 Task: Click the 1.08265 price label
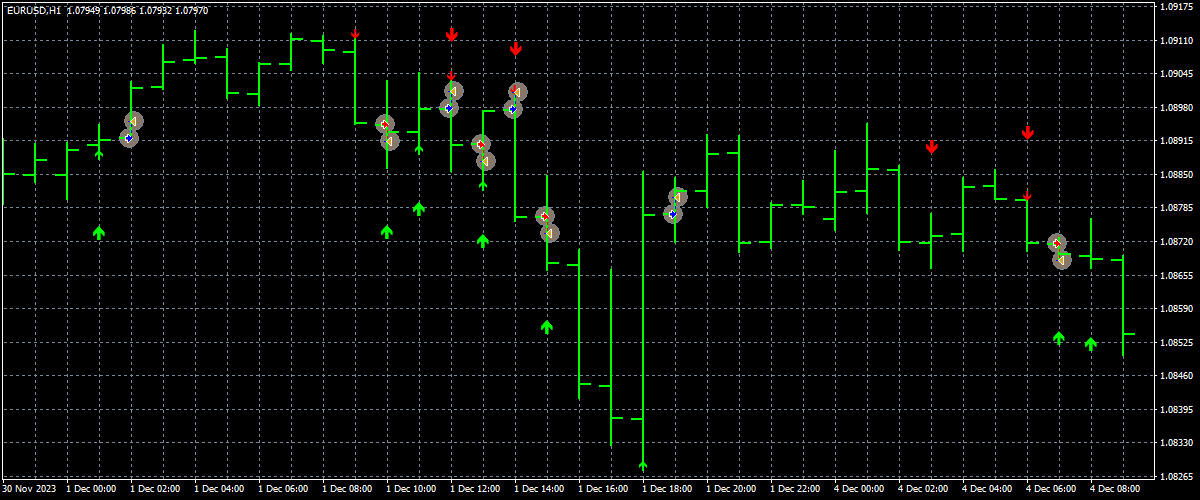tap(1176, 477)
